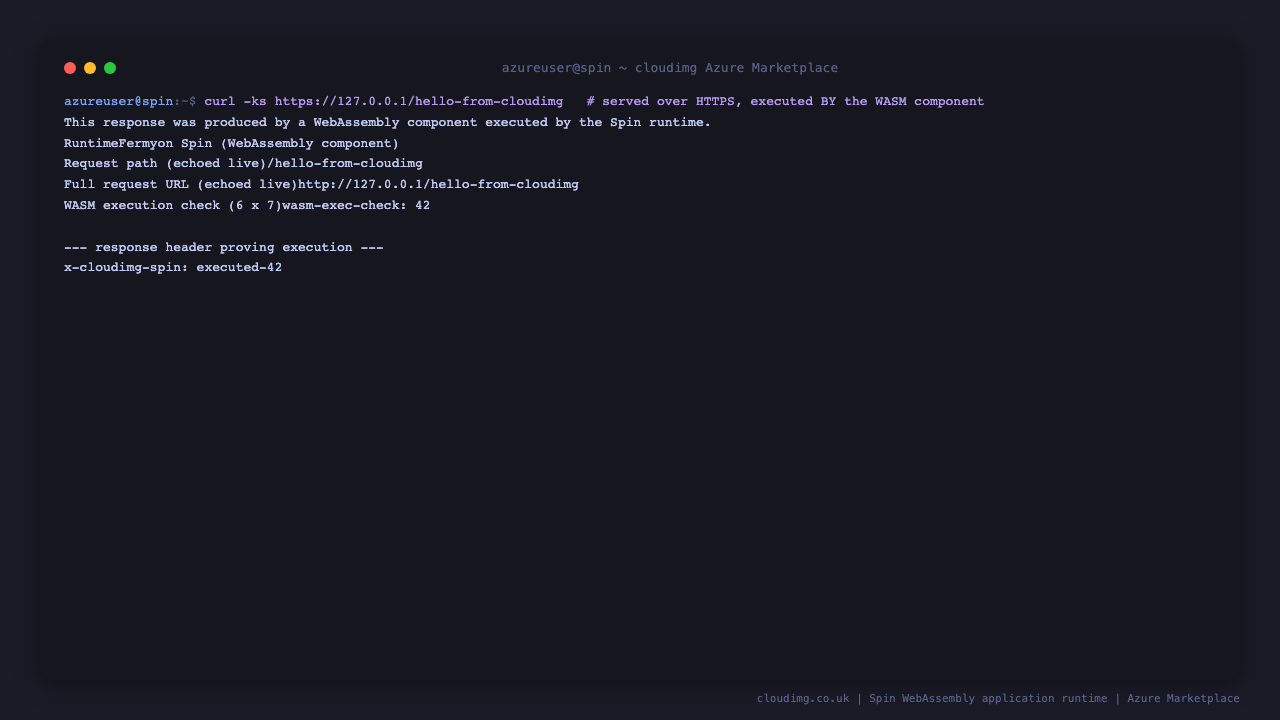Click the 'wasm-exec-check: 42' output line

[x=247, y=205]
